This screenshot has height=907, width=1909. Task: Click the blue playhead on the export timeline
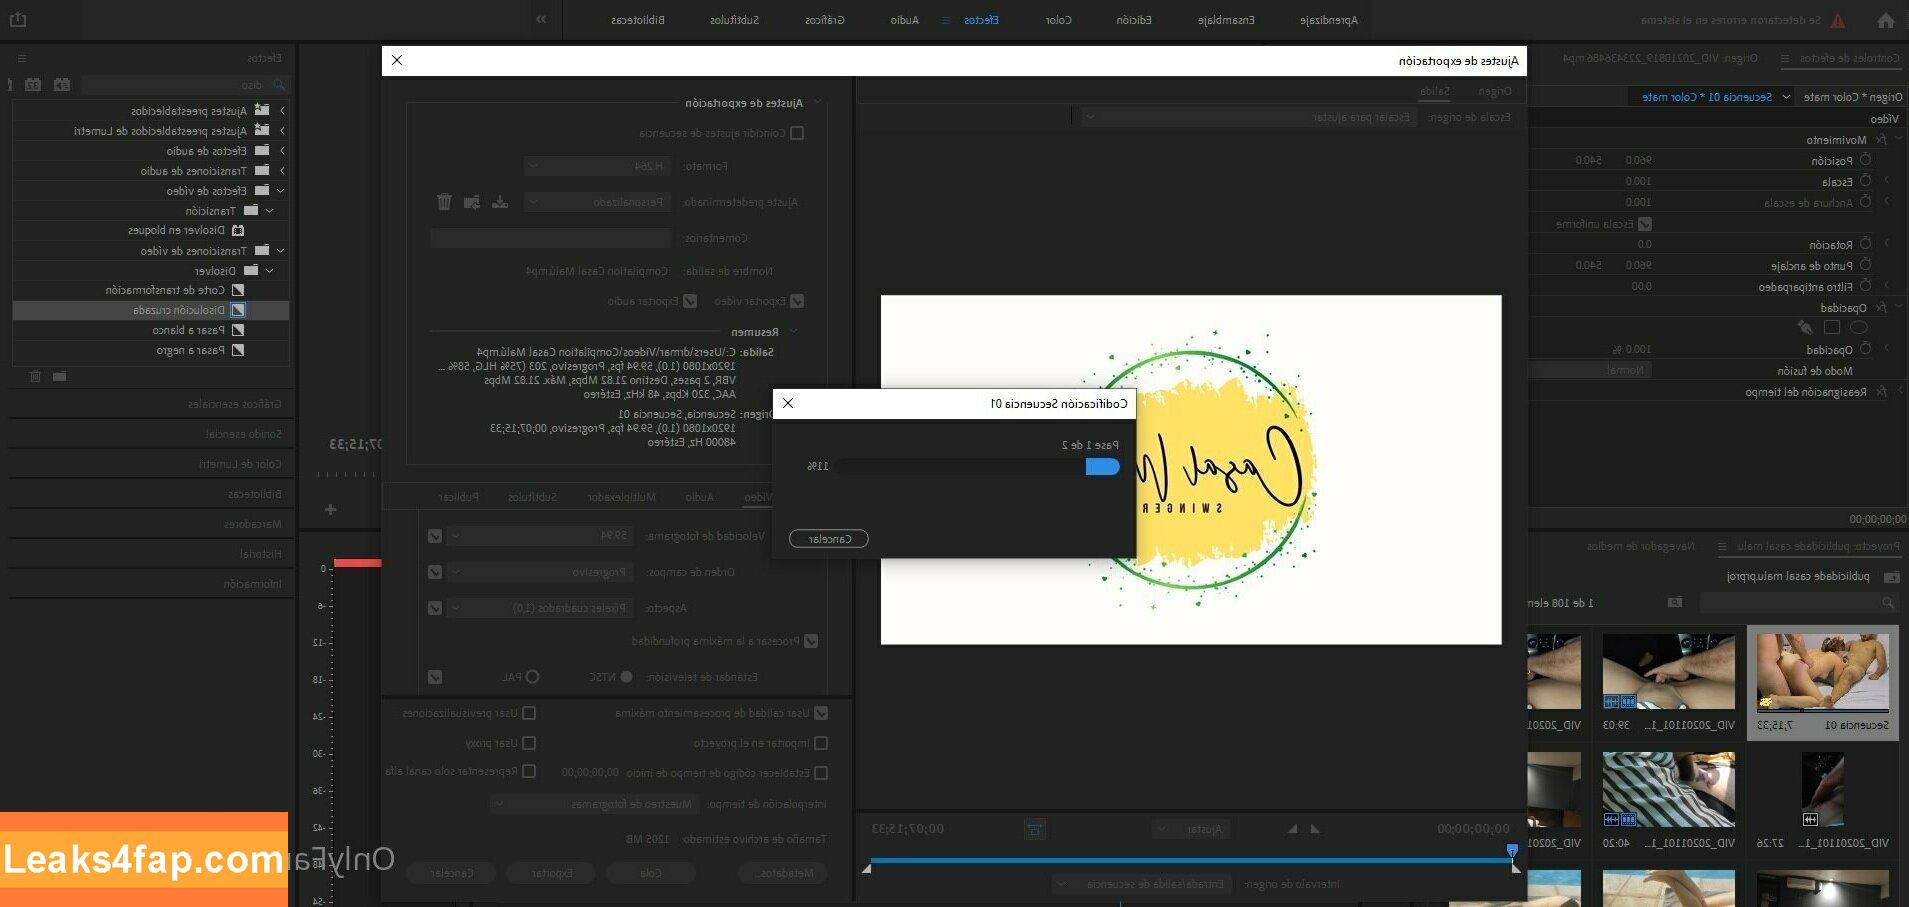point(1512,851)
